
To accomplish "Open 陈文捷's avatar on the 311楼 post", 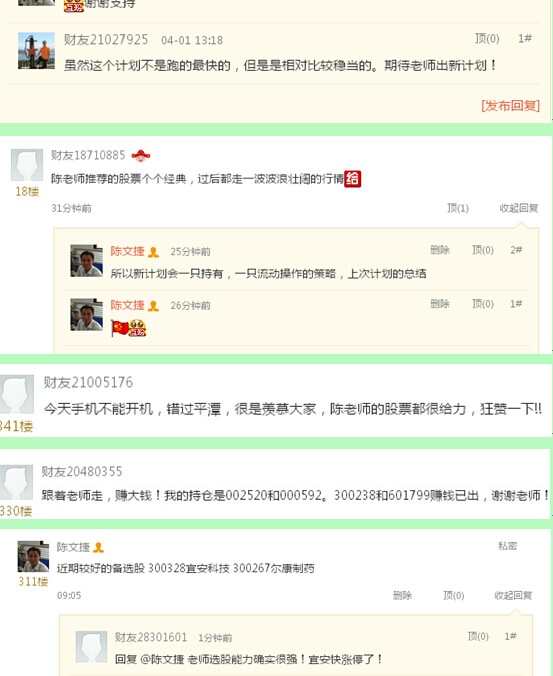I will tap(33, 557).
